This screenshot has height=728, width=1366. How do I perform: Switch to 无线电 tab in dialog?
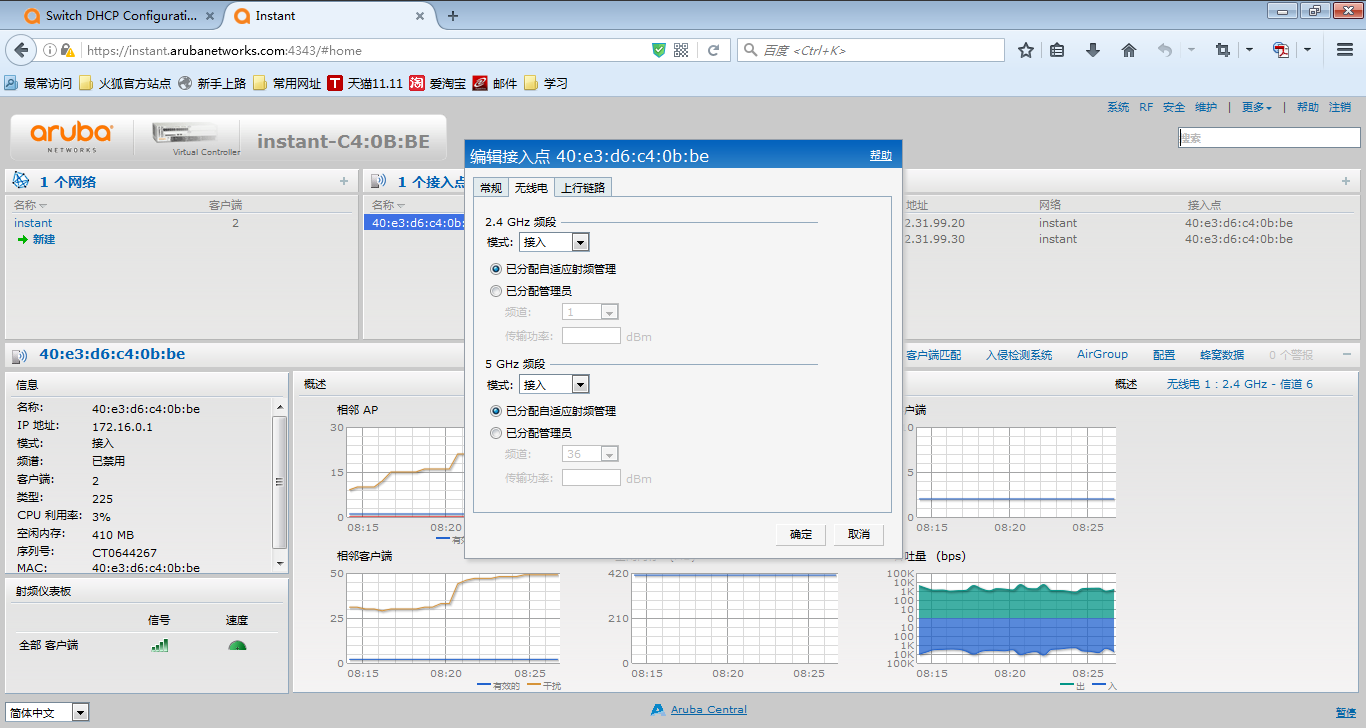tap(530, 187)
